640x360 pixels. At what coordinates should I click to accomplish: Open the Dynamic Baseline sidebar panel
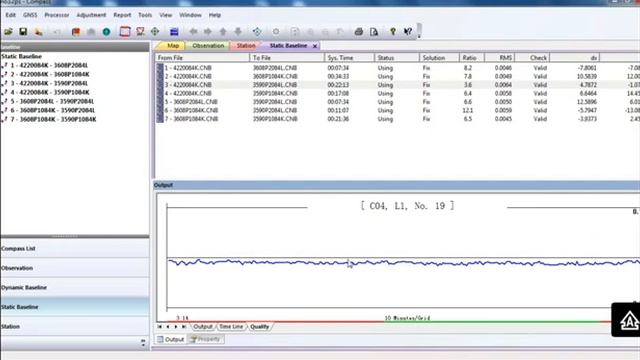tap(75, 287)
